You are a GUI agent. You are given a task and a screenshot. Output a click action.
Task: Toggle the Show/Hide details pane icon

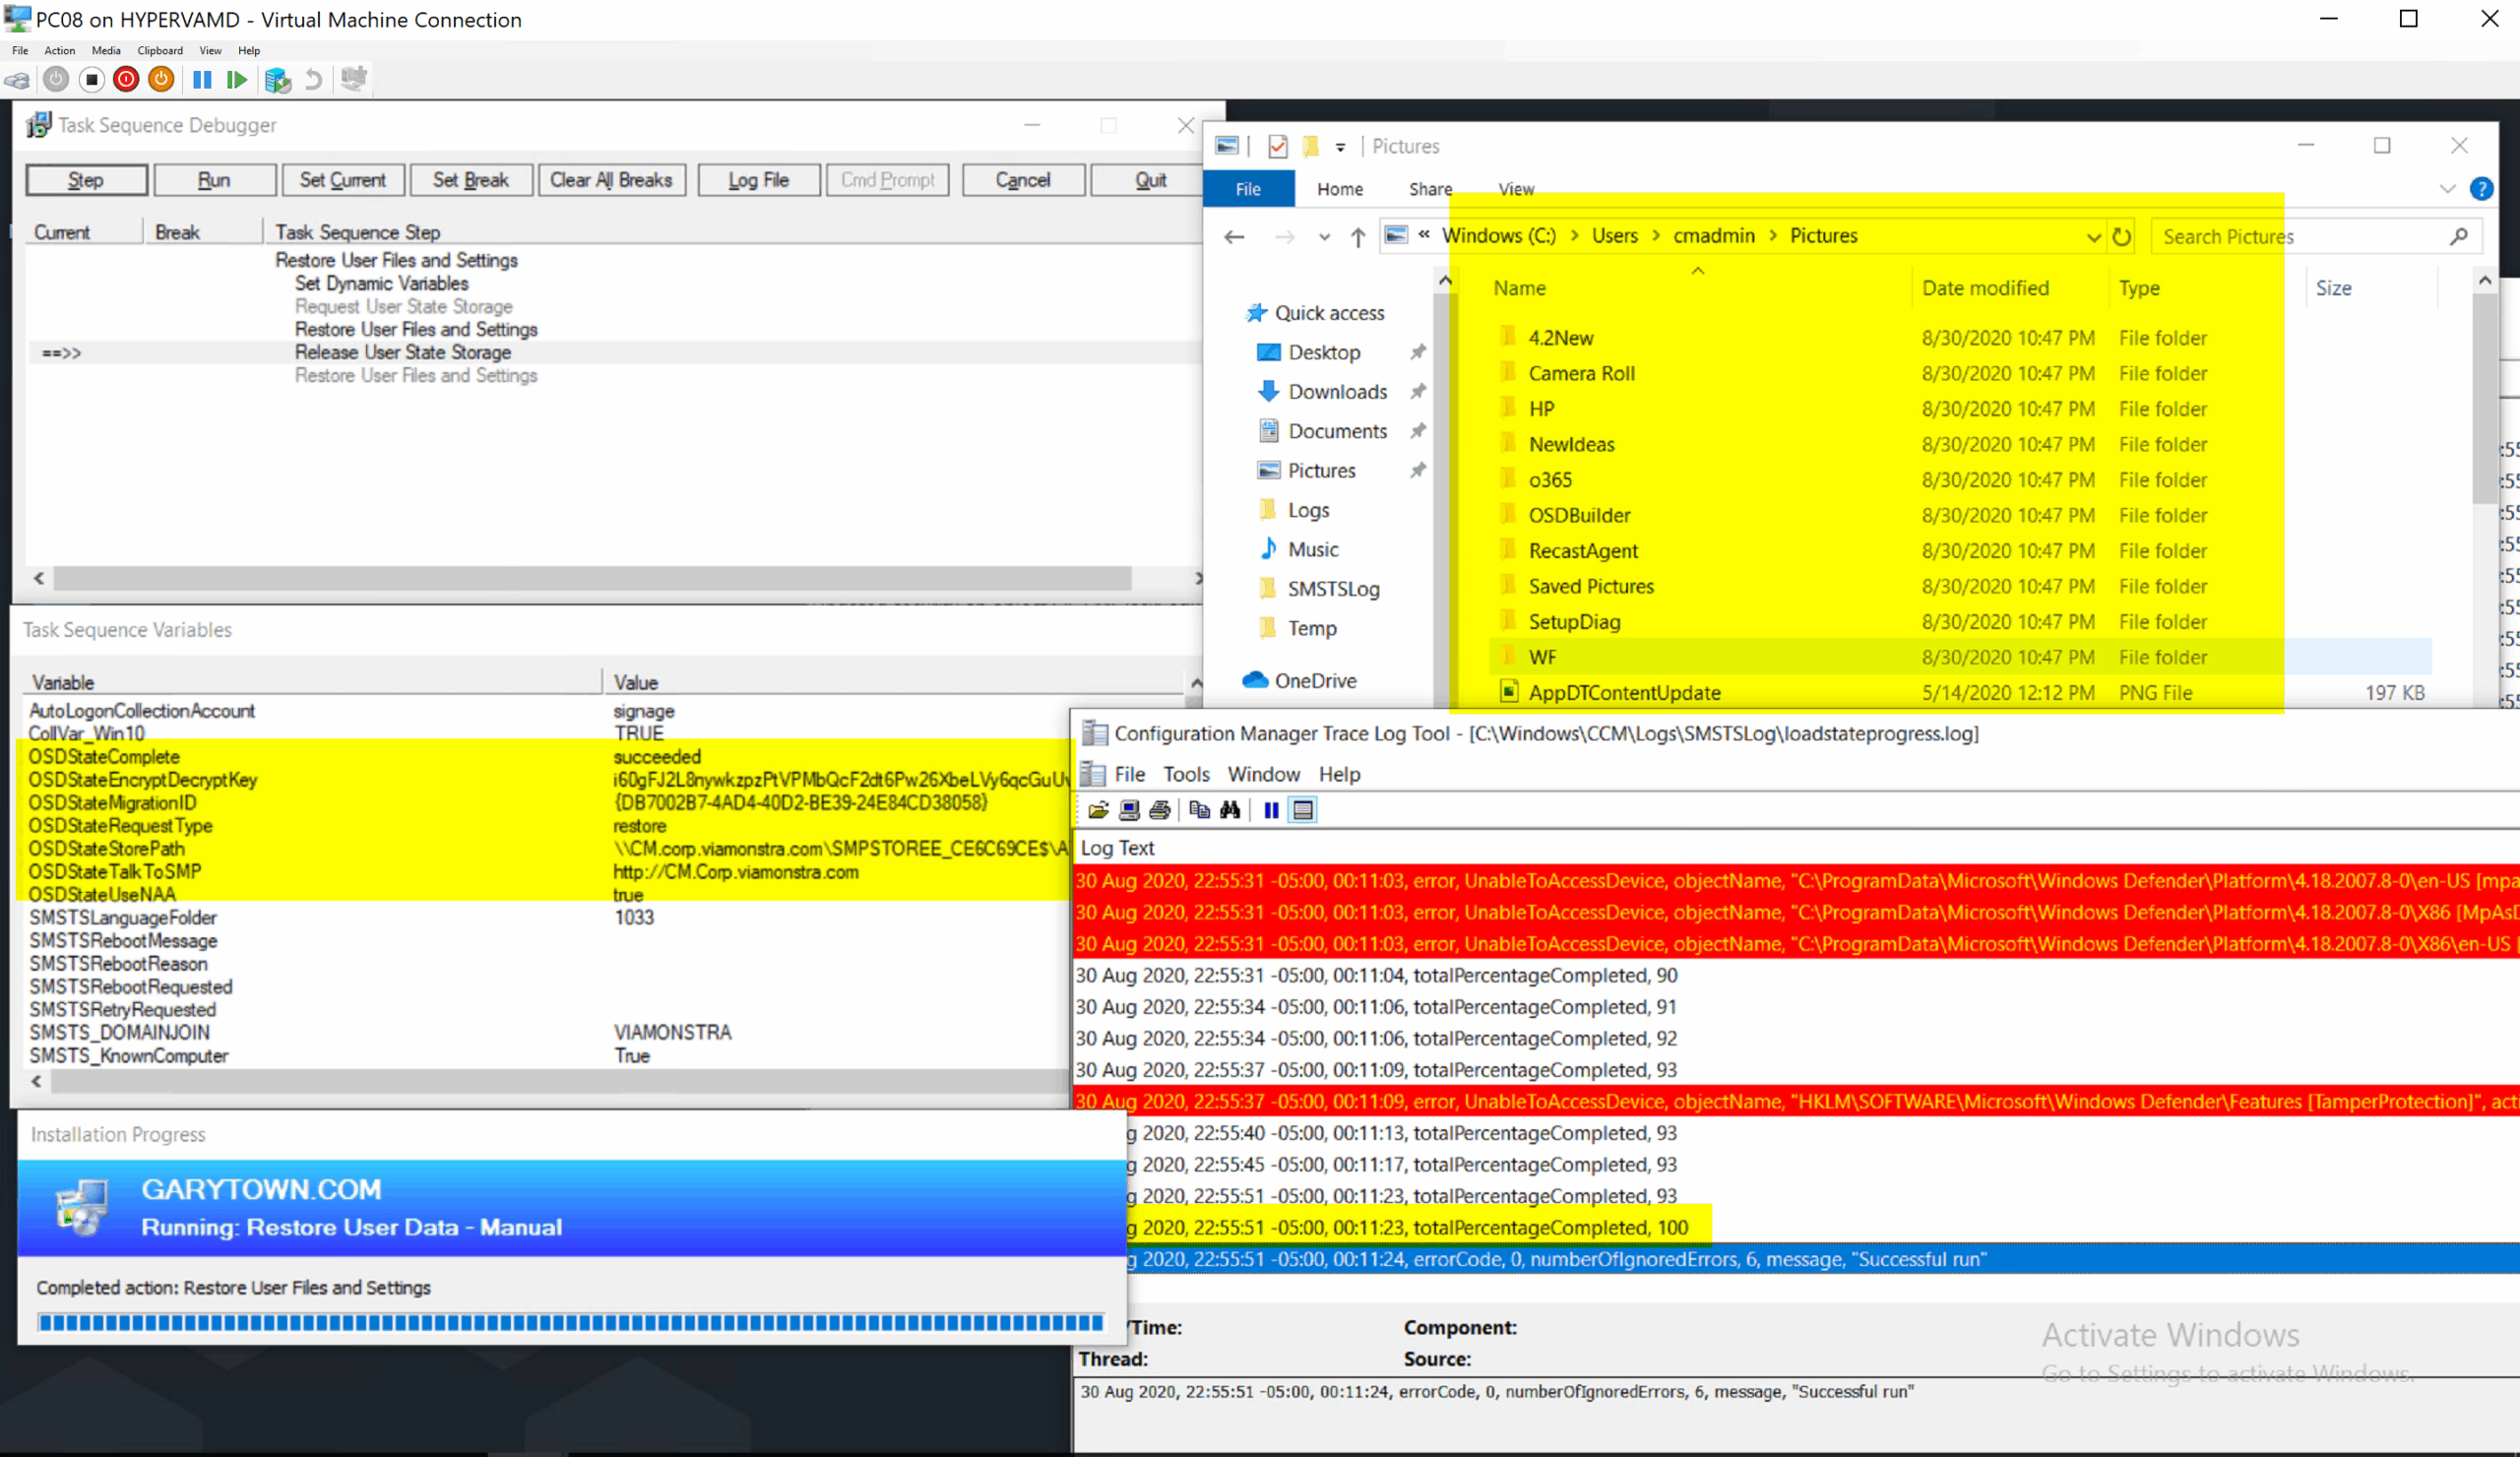(x=1303, y=810)
